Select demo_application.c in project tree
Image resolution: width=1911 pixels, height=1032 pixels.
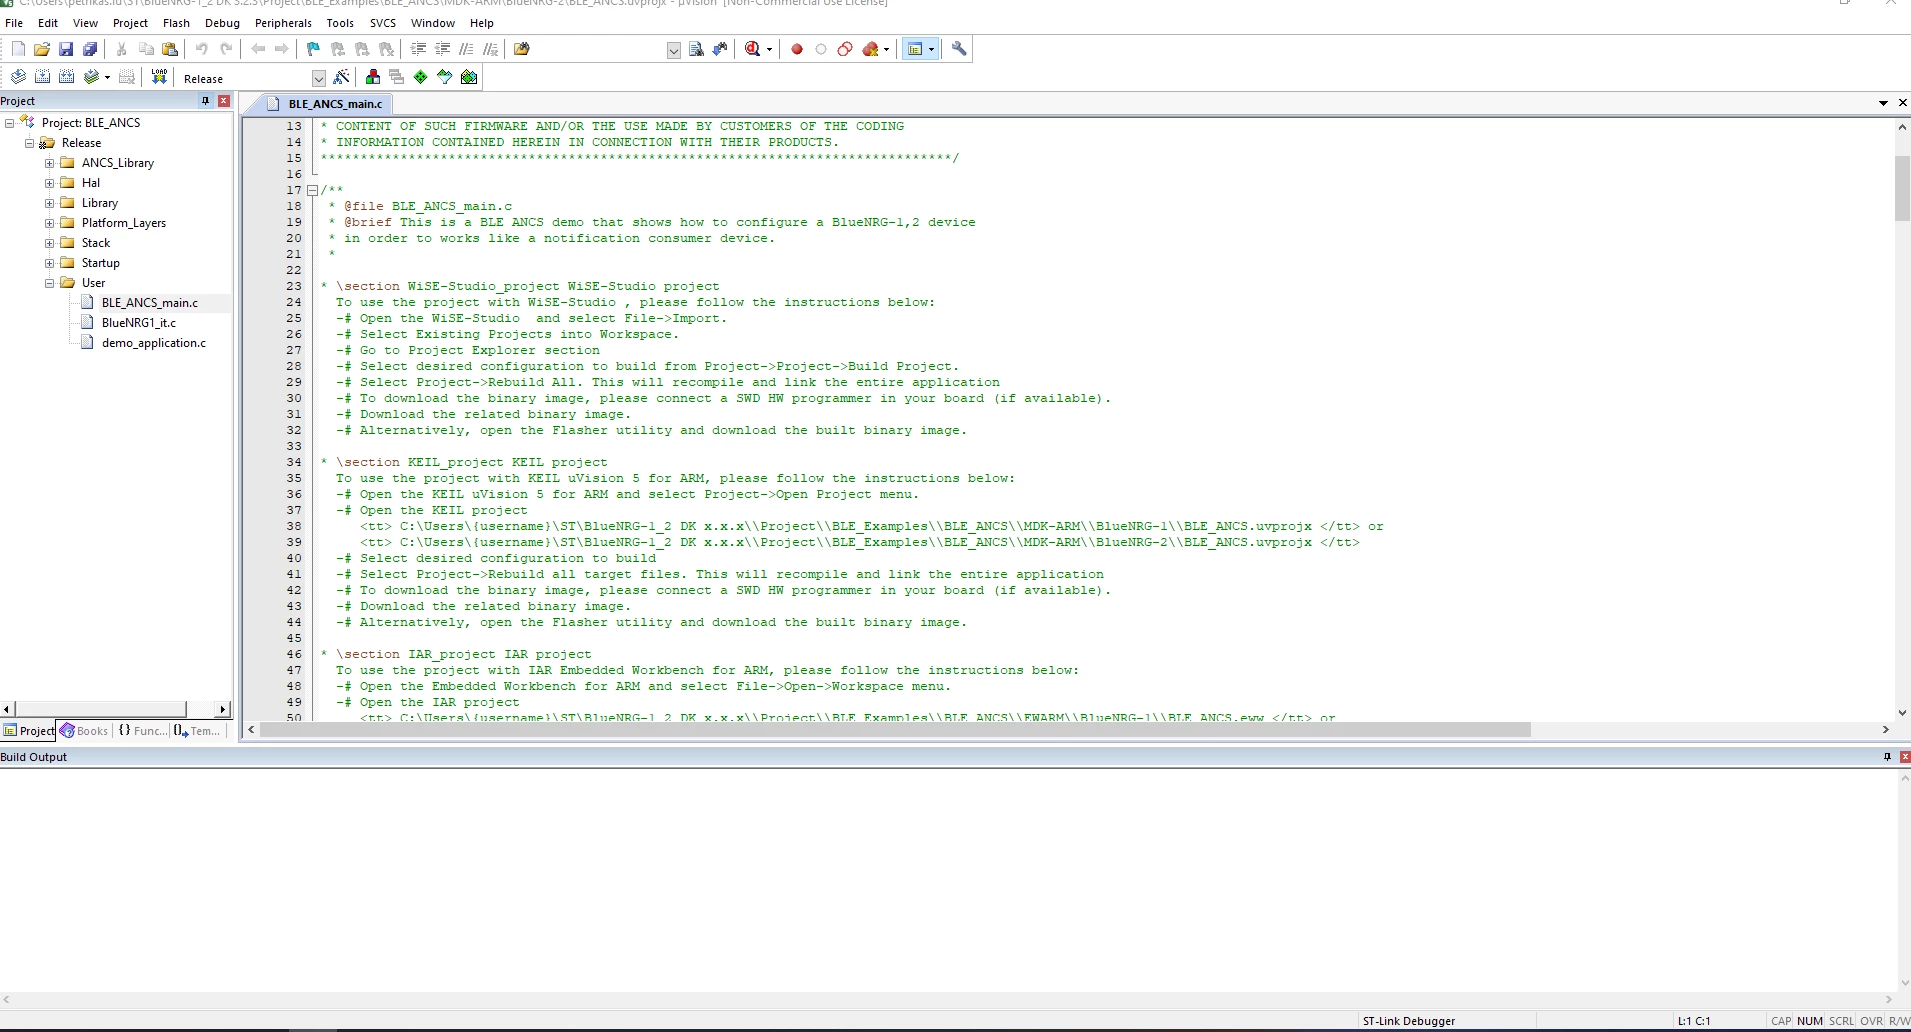pyautogui.click(x=154, y=343)
